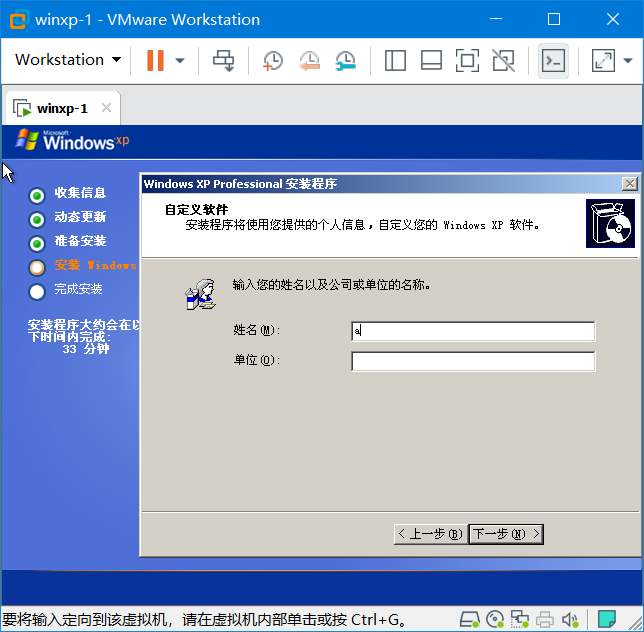644x632 pixels.
Task: Open the console view button
Action: pyautogui.click(x=553, y=61)
